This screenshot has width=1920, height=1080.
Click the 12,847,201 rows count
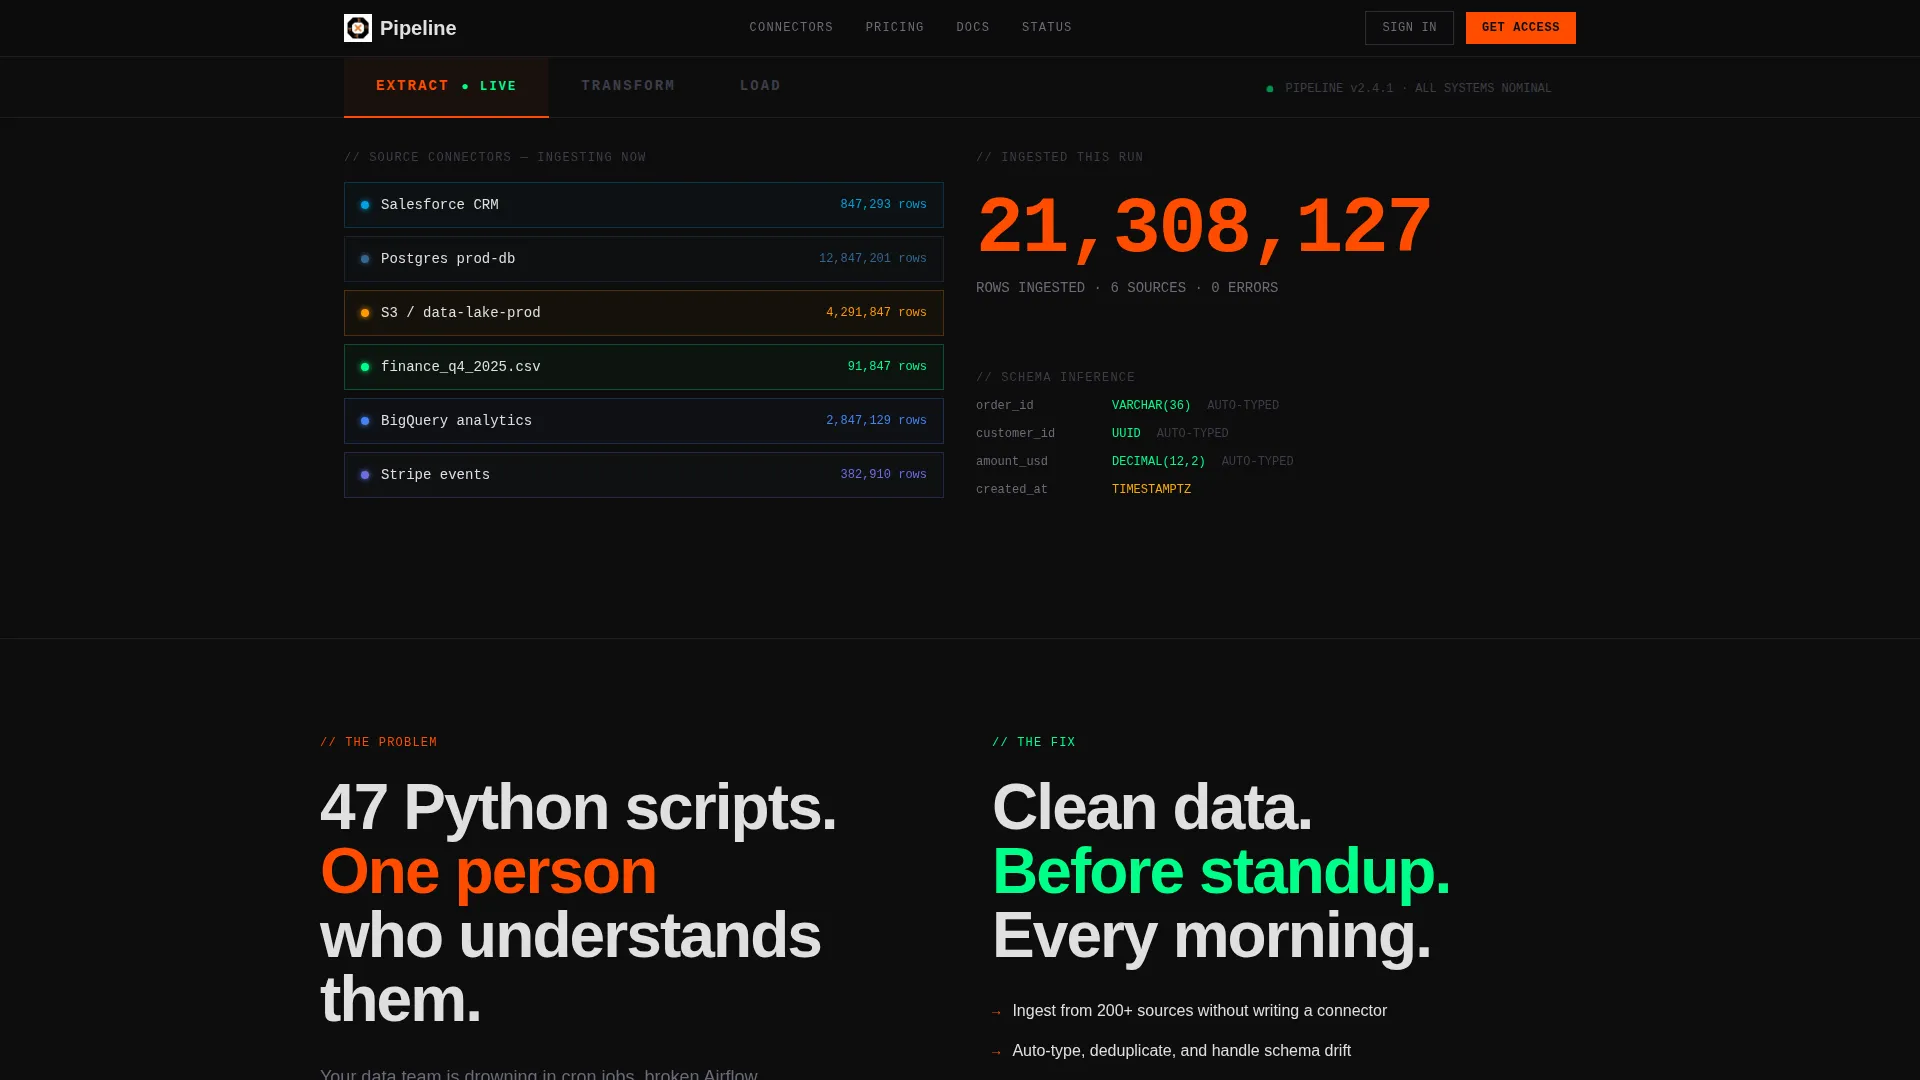coord(872,259)
